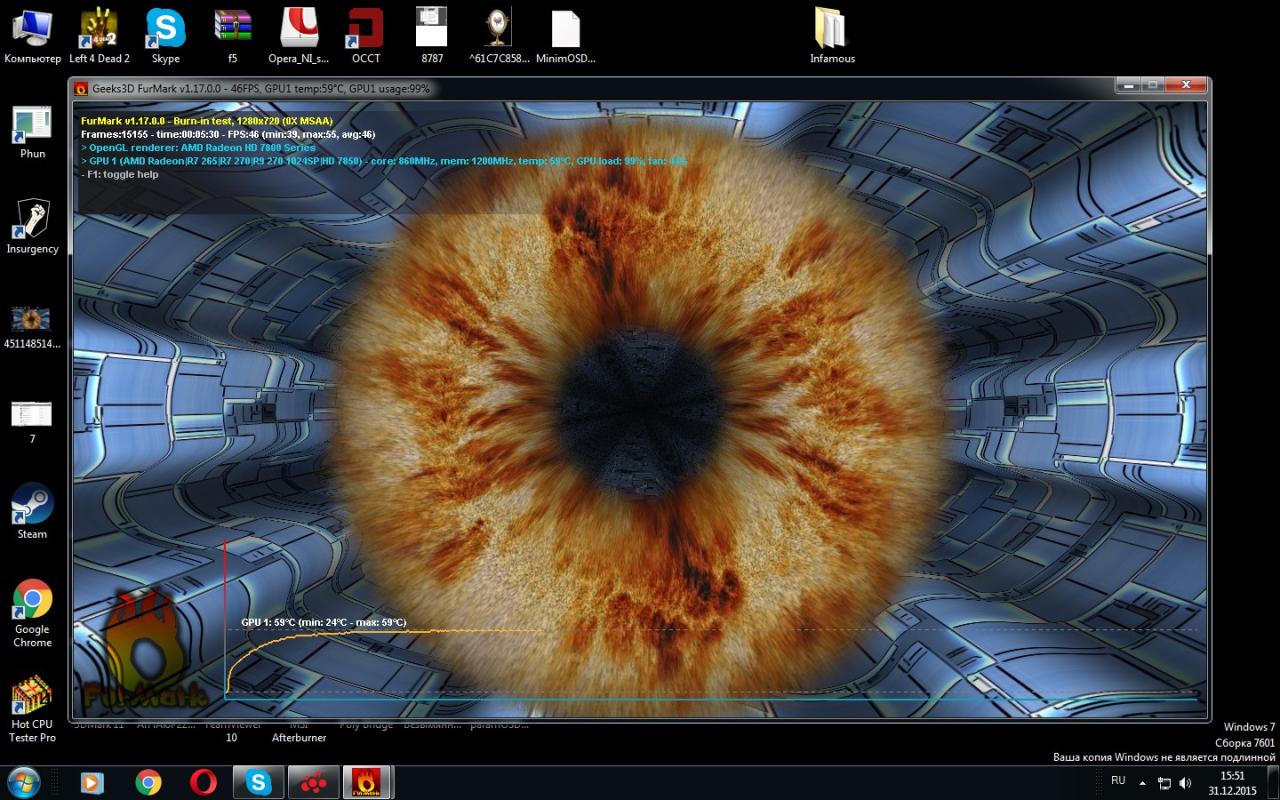This screenshot has width=1280, height=800.
Task: Switch to the Skype taskbar window
Action: pyautogui.click(x=258, y=782)
